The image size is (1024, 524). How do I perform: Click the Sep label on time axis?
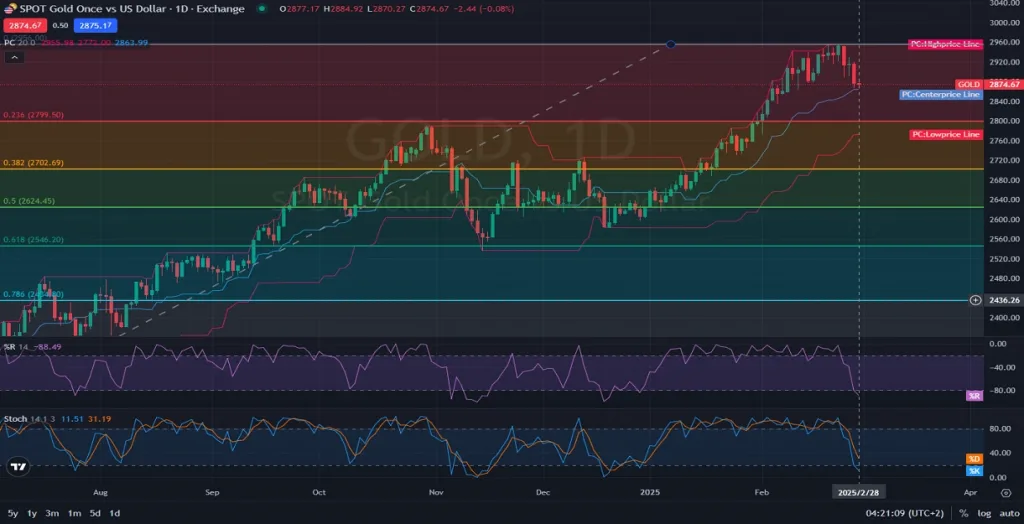pos(212,491)
